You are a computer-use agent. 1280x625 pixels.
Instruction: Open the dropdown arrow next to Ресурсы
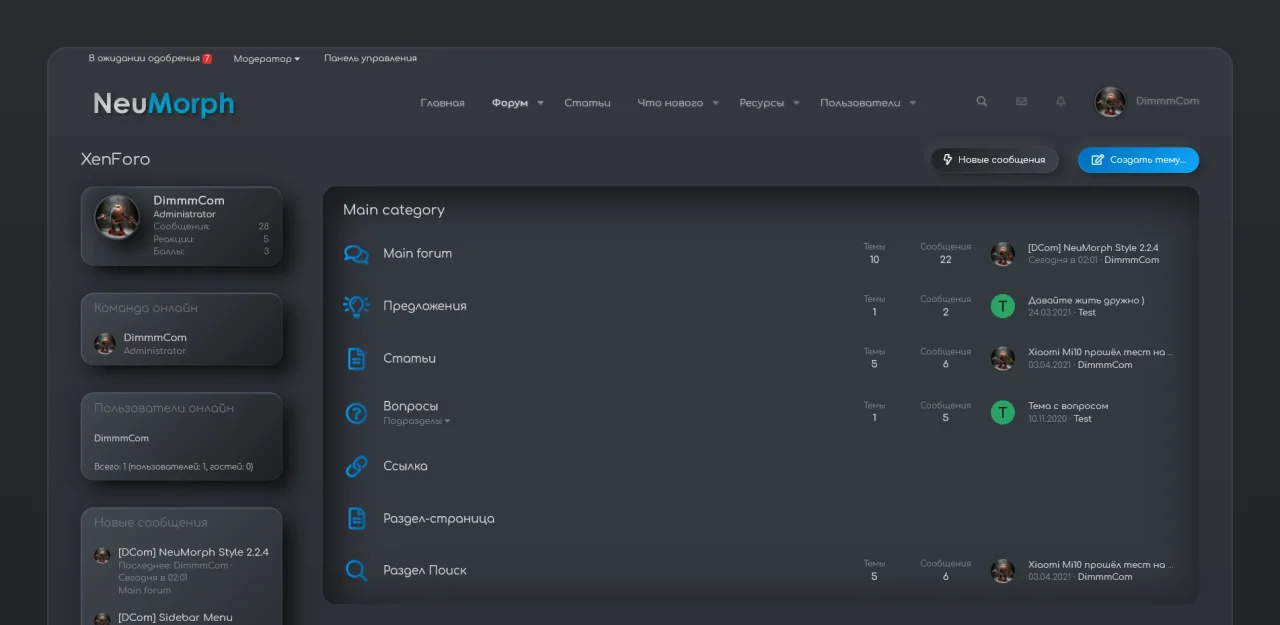[x=796, y=103]
